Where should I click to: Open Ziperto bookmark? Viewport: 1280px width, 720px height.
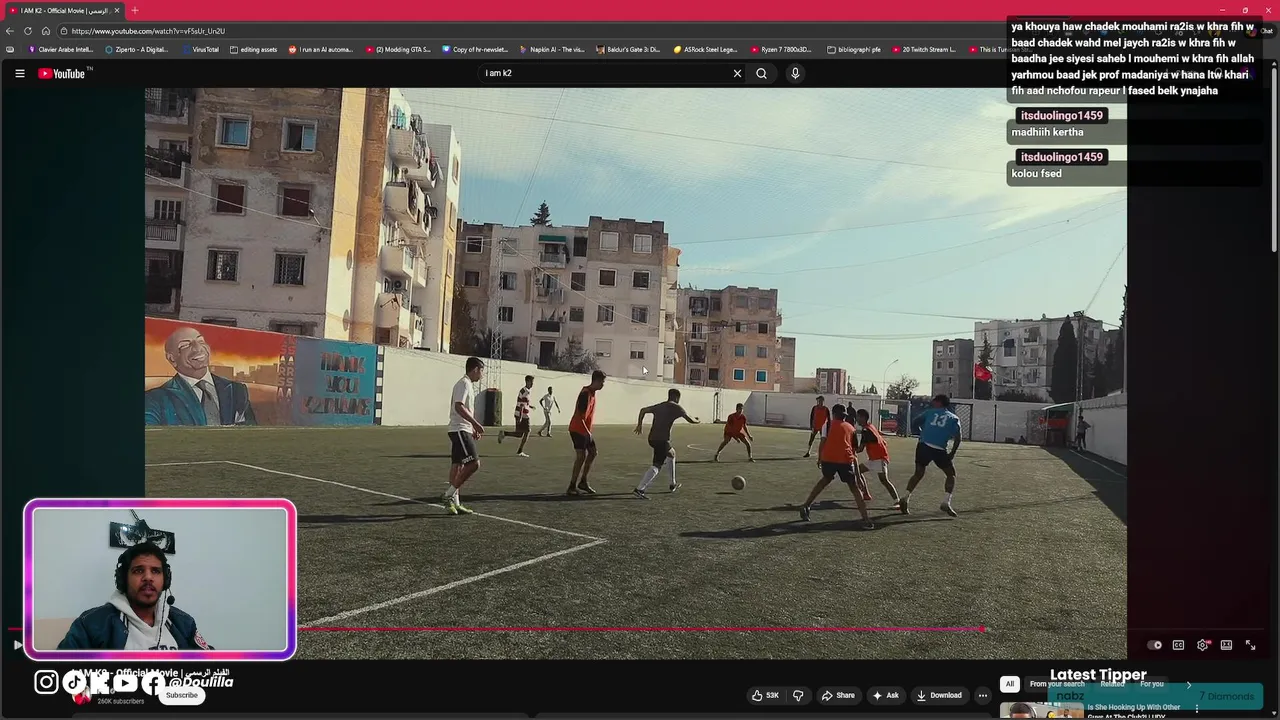pyautogui.click(x=136, y=49)
